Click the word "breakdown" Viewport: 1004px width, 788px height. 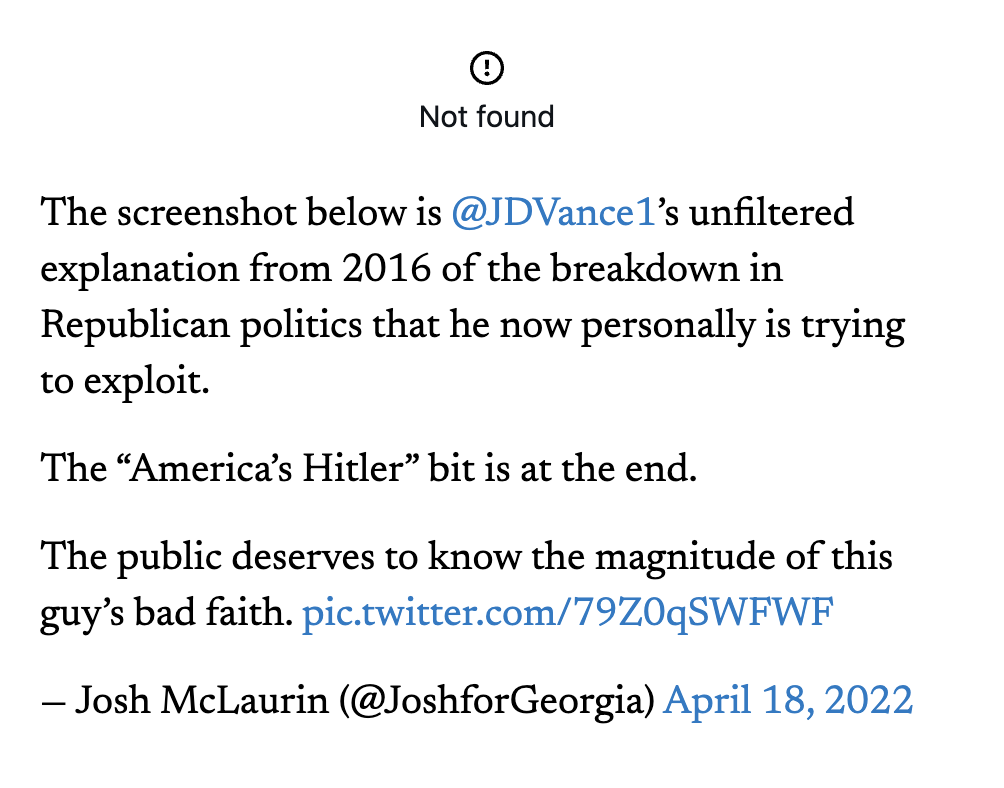coord(645,268)
